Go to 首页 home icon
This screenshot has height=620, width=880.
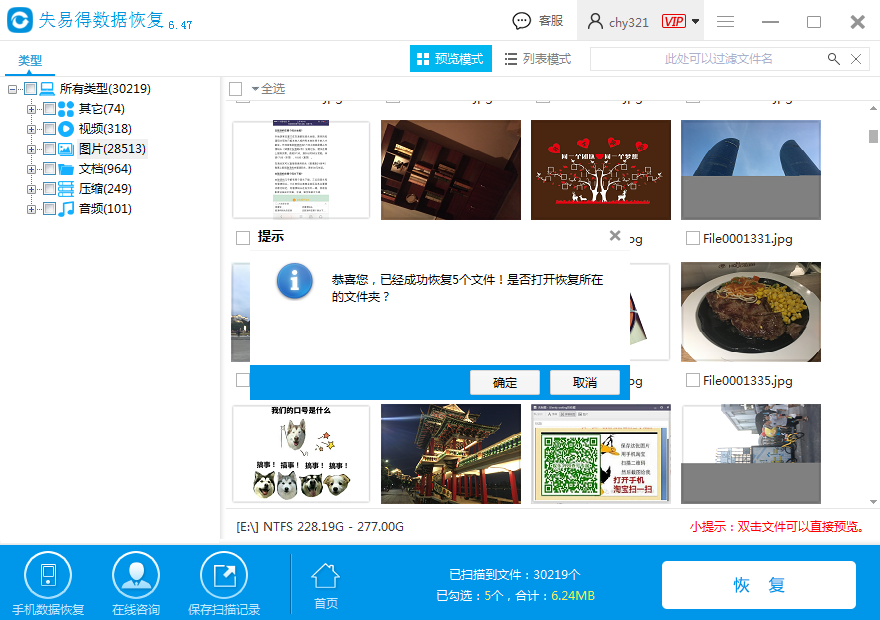326,576
